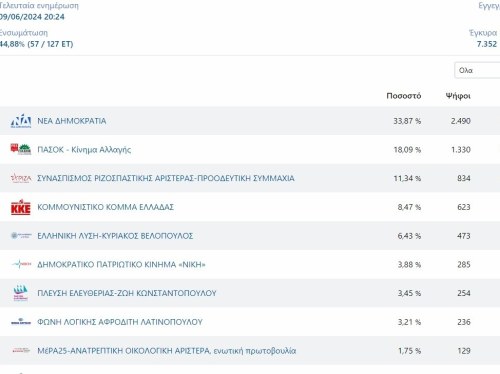500x374 pixels.
Task: Open ΣΥΝΑΣΠΙΣΜΟΣ ΡΙΖΟΣΠΑΣΤΙΚΗΣ ΑΡΙΣΤΕΡΑΣ party link
Action: [x=166, y=178]
